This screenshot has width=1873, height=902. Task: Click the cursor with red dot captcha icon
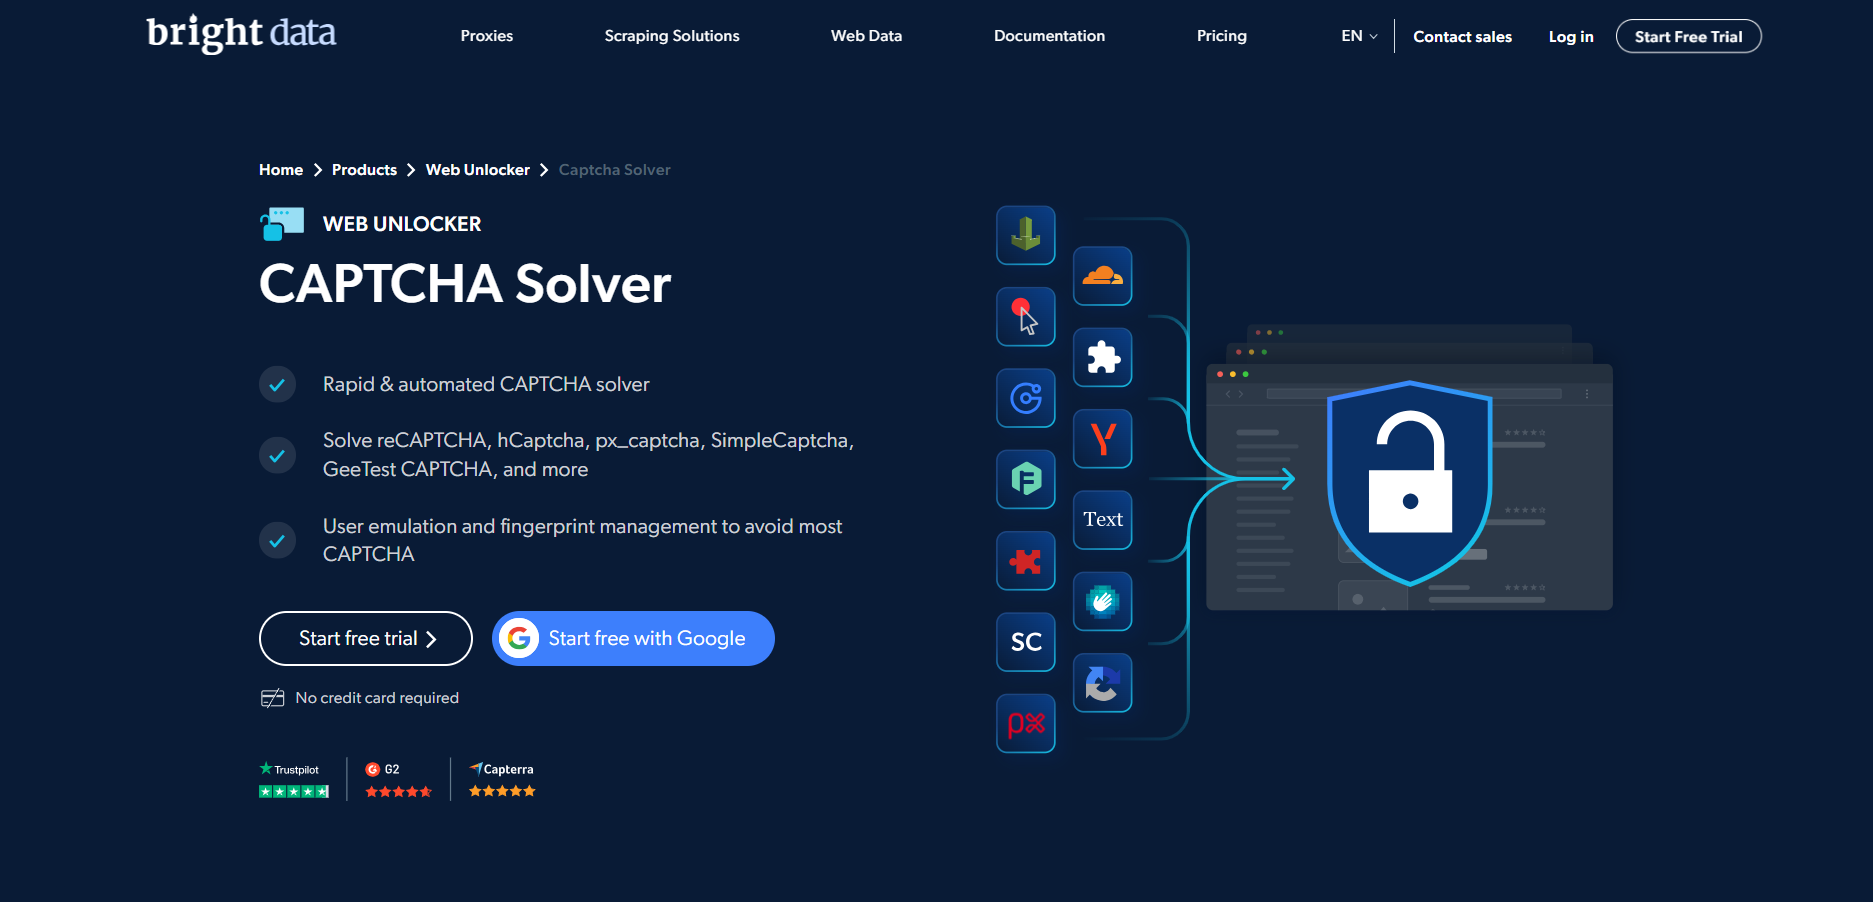point(1026,316)
